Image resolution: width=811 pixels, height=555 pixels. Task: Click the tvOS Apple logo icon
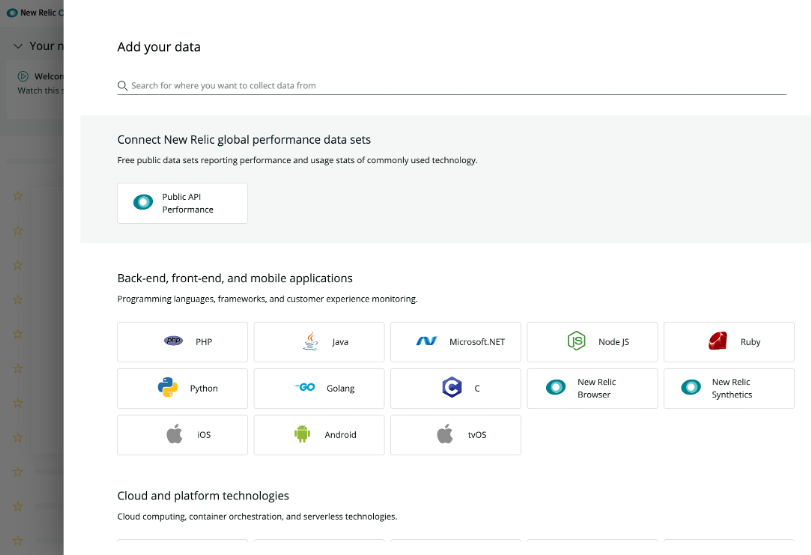[x=445, y=434]
